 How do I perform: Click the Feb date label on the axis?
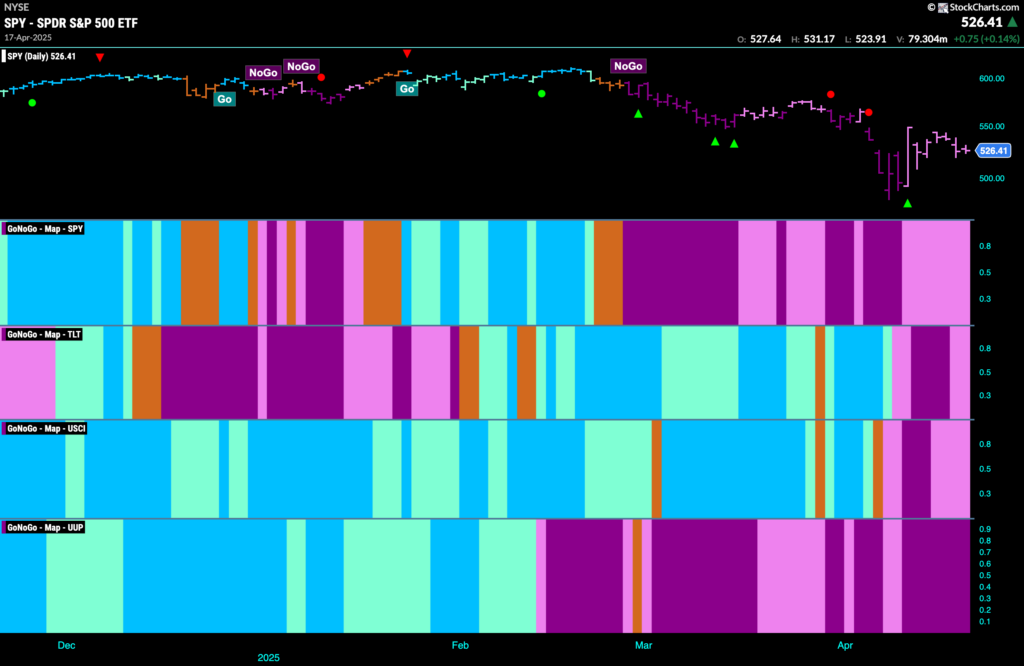pyautogui.click(x=460, y=645)
